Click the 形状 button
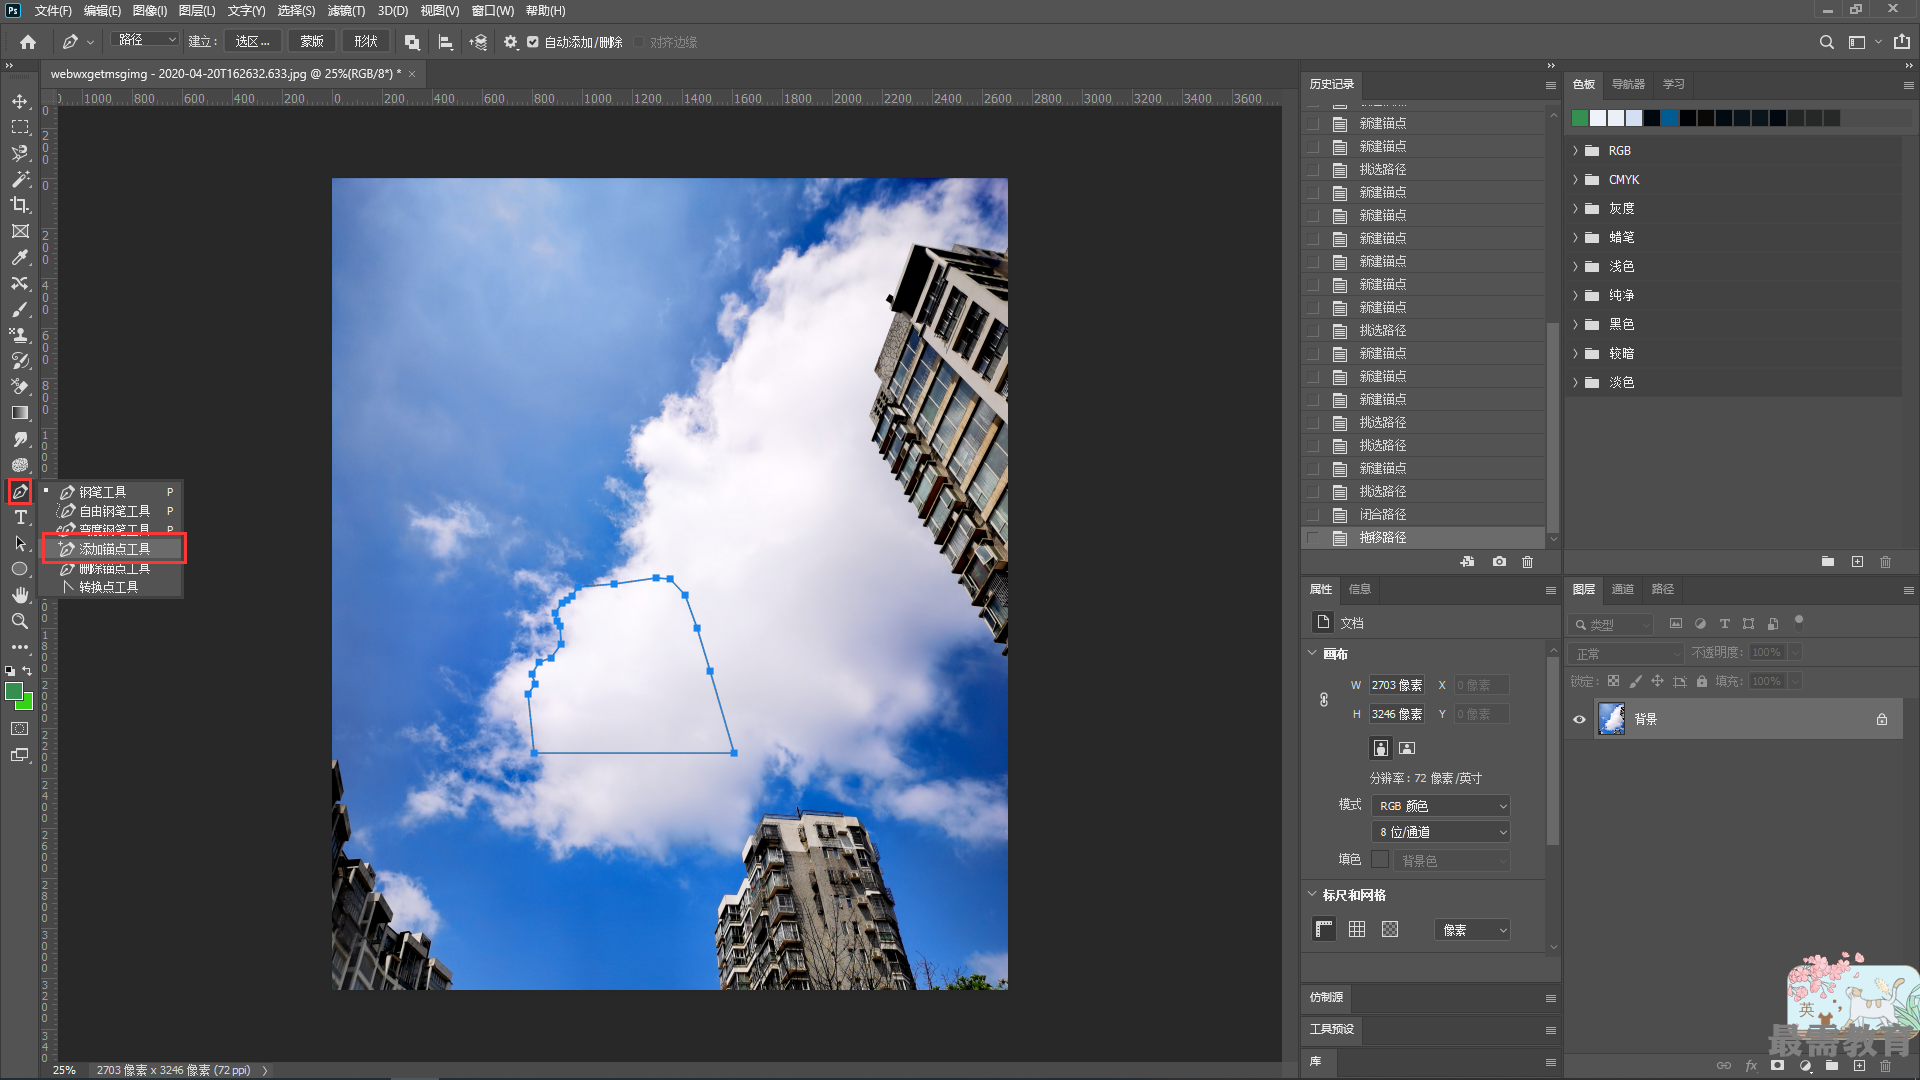The height and width of the screenshot is (1080, 1920). (366, 41)
